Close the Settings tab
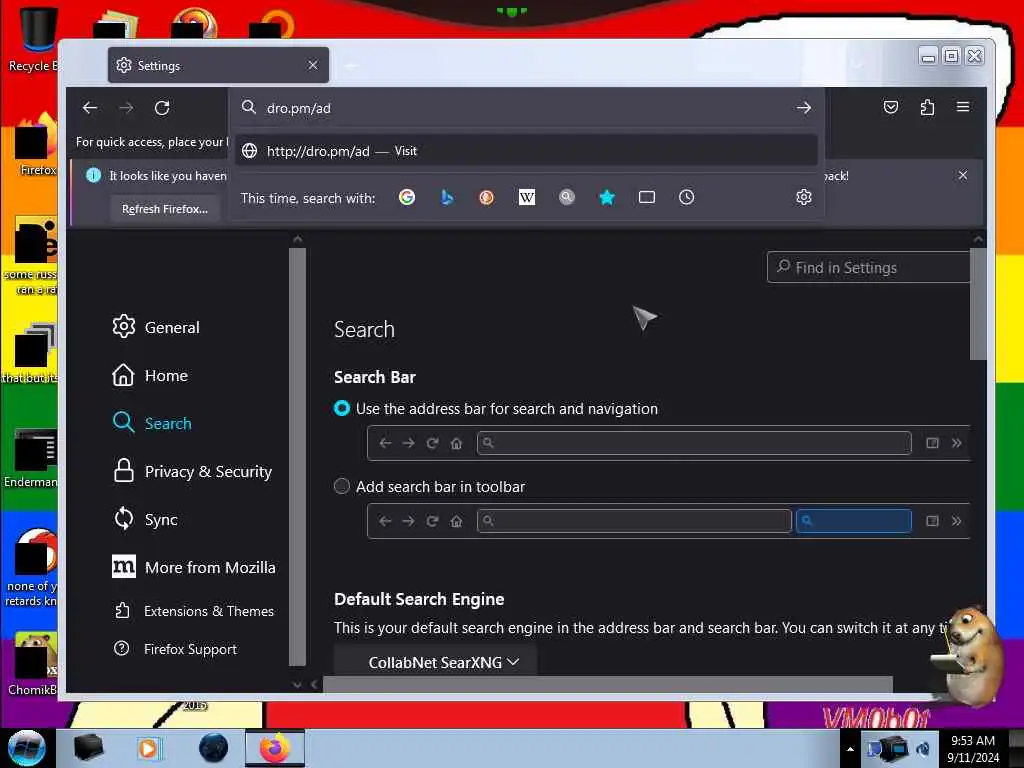The image size is (1024, 768). [x=313, y=65]
